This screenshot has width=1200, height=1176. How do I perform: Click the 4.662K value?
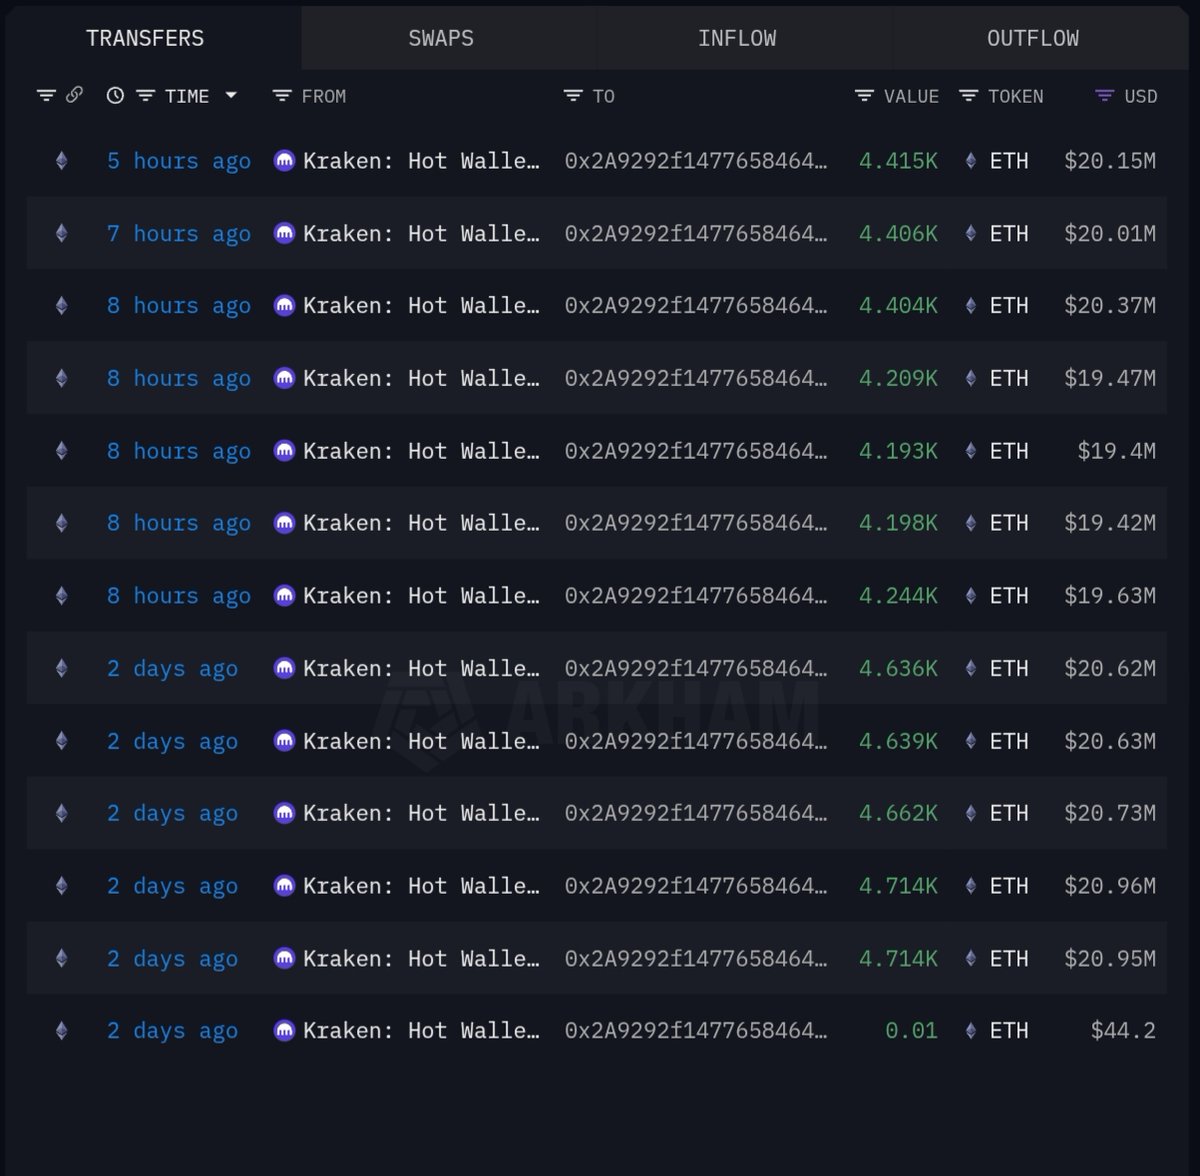(898, 813)
